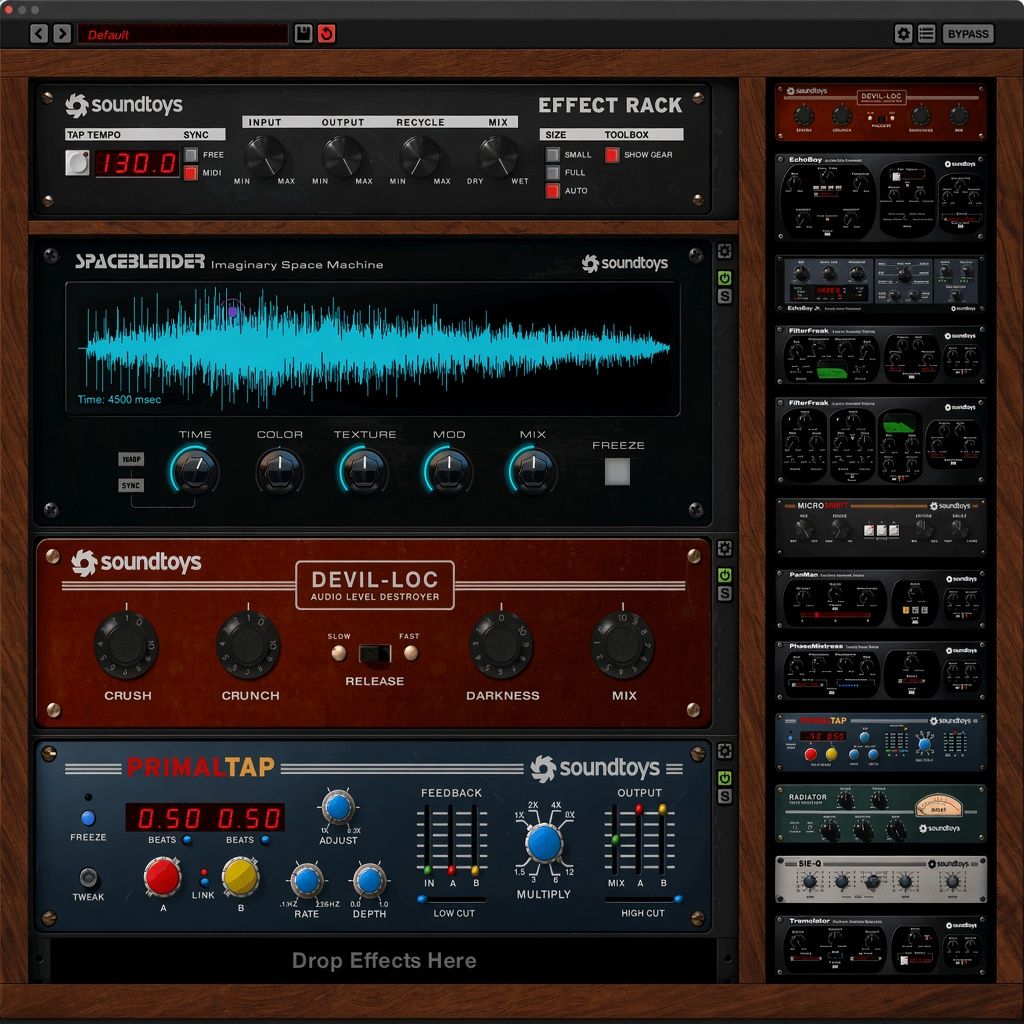
Task: Click the BYPASS button
Action: 968,33
